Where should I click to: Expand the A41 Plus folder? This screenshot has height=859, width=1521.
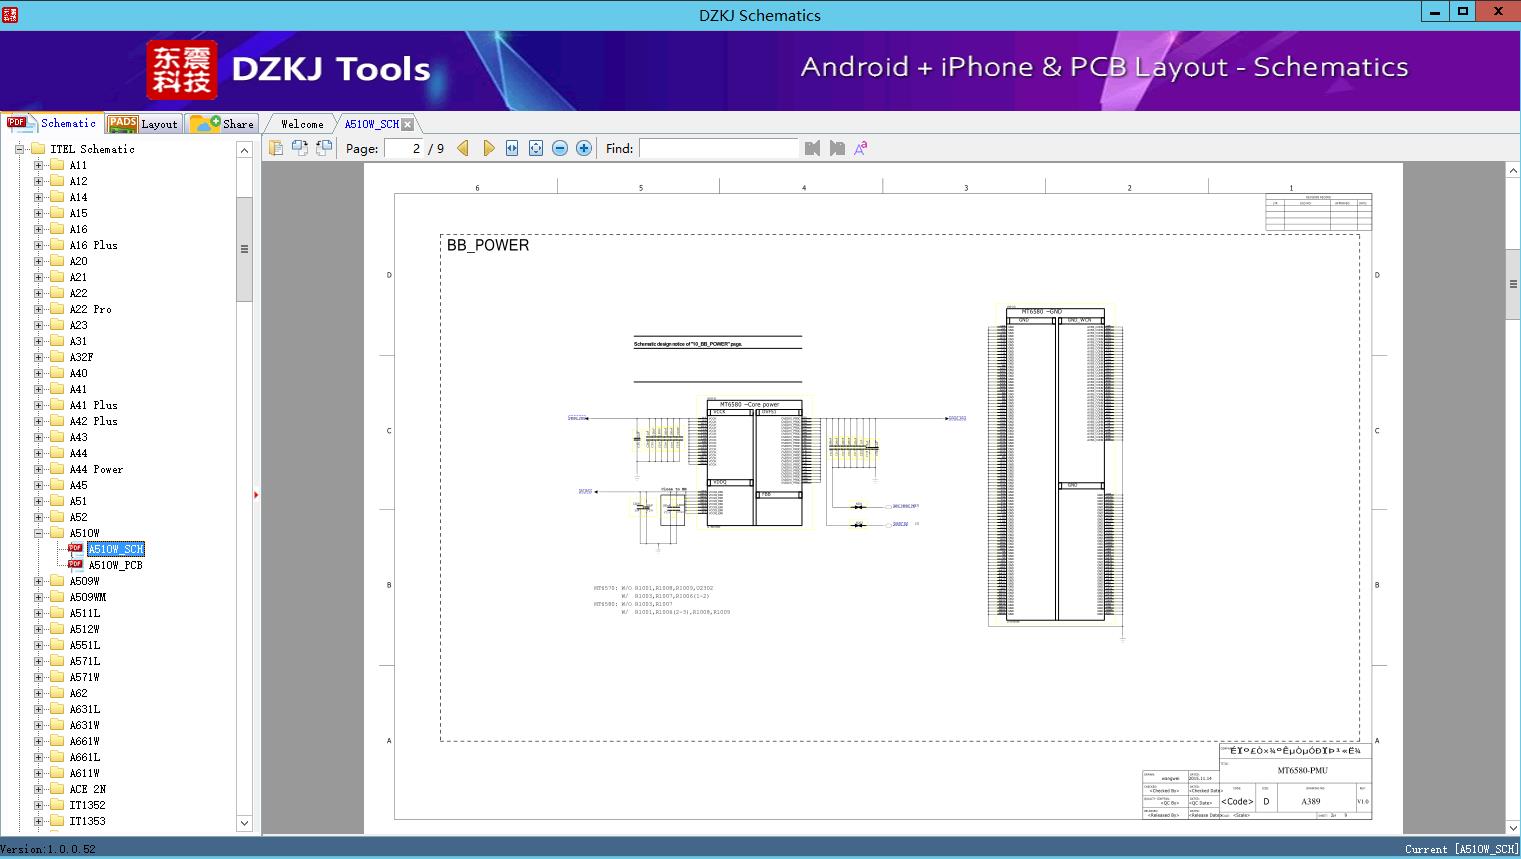point(38,405)
